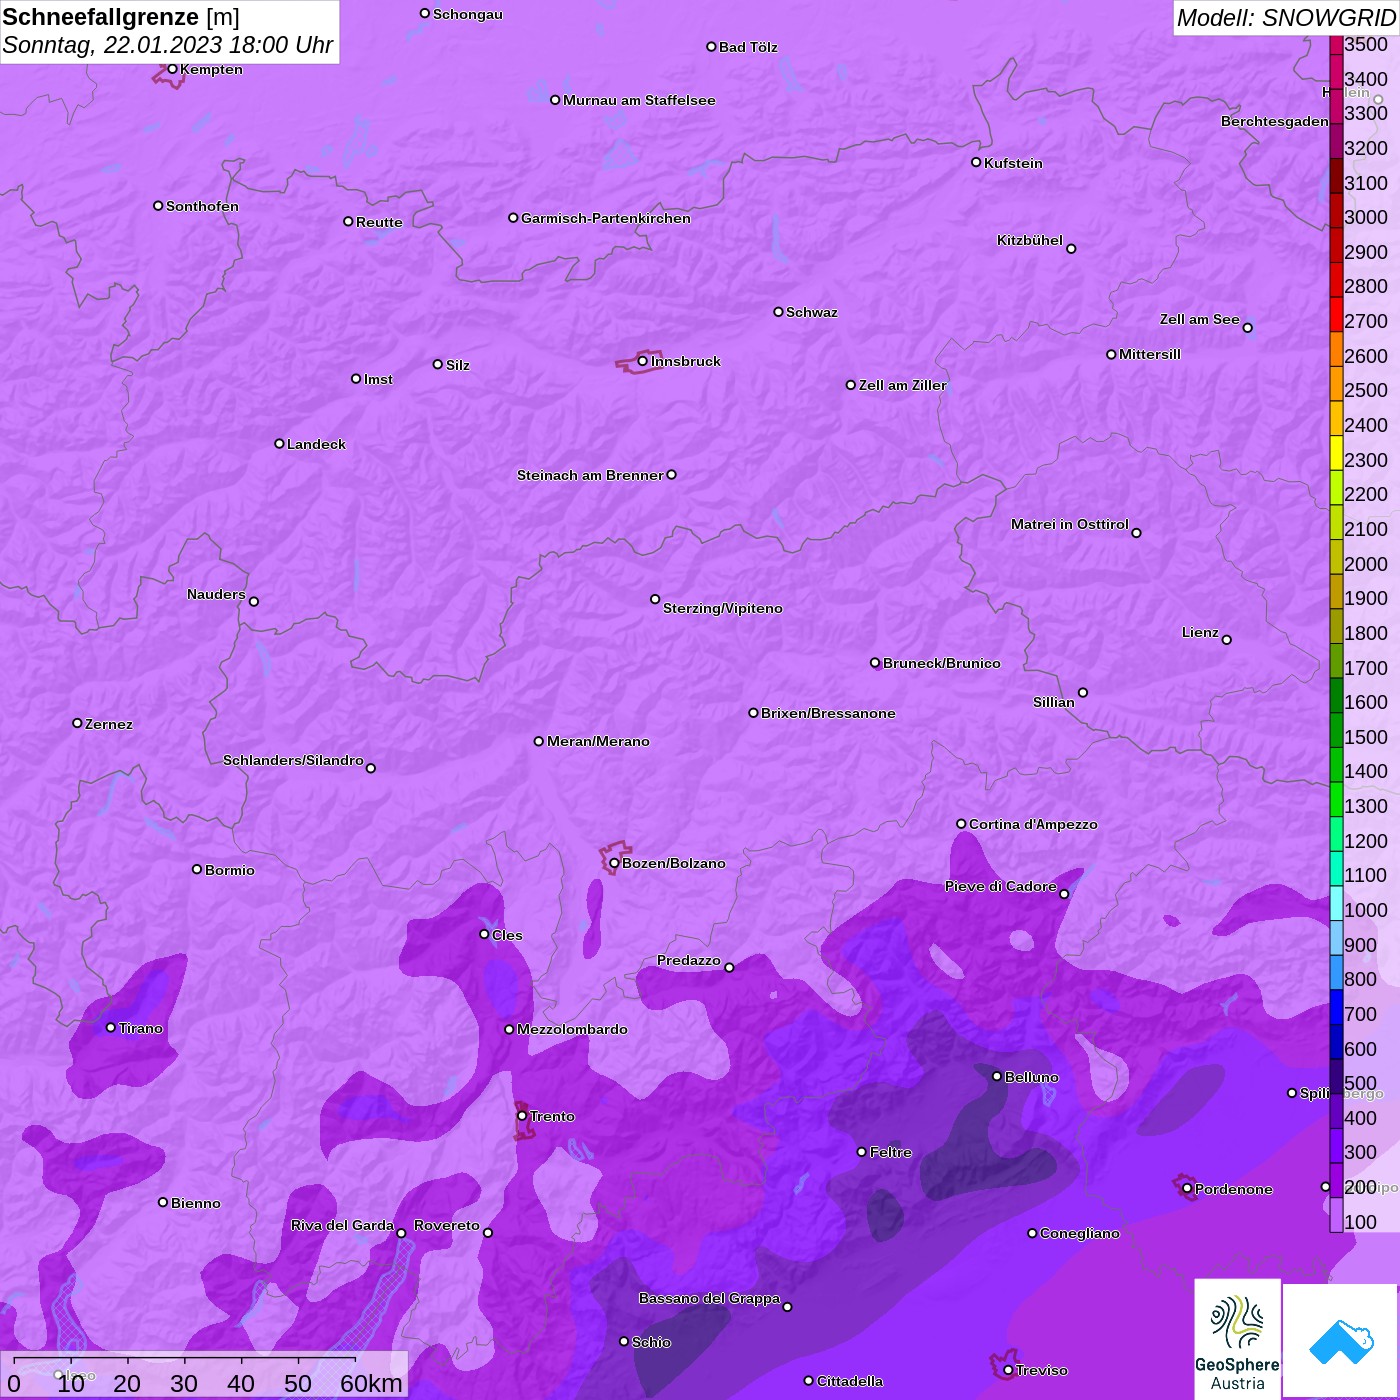Click the Kempten city marker
Viewport: 1400px width, 1400px height.
click(x=172, y=69)
